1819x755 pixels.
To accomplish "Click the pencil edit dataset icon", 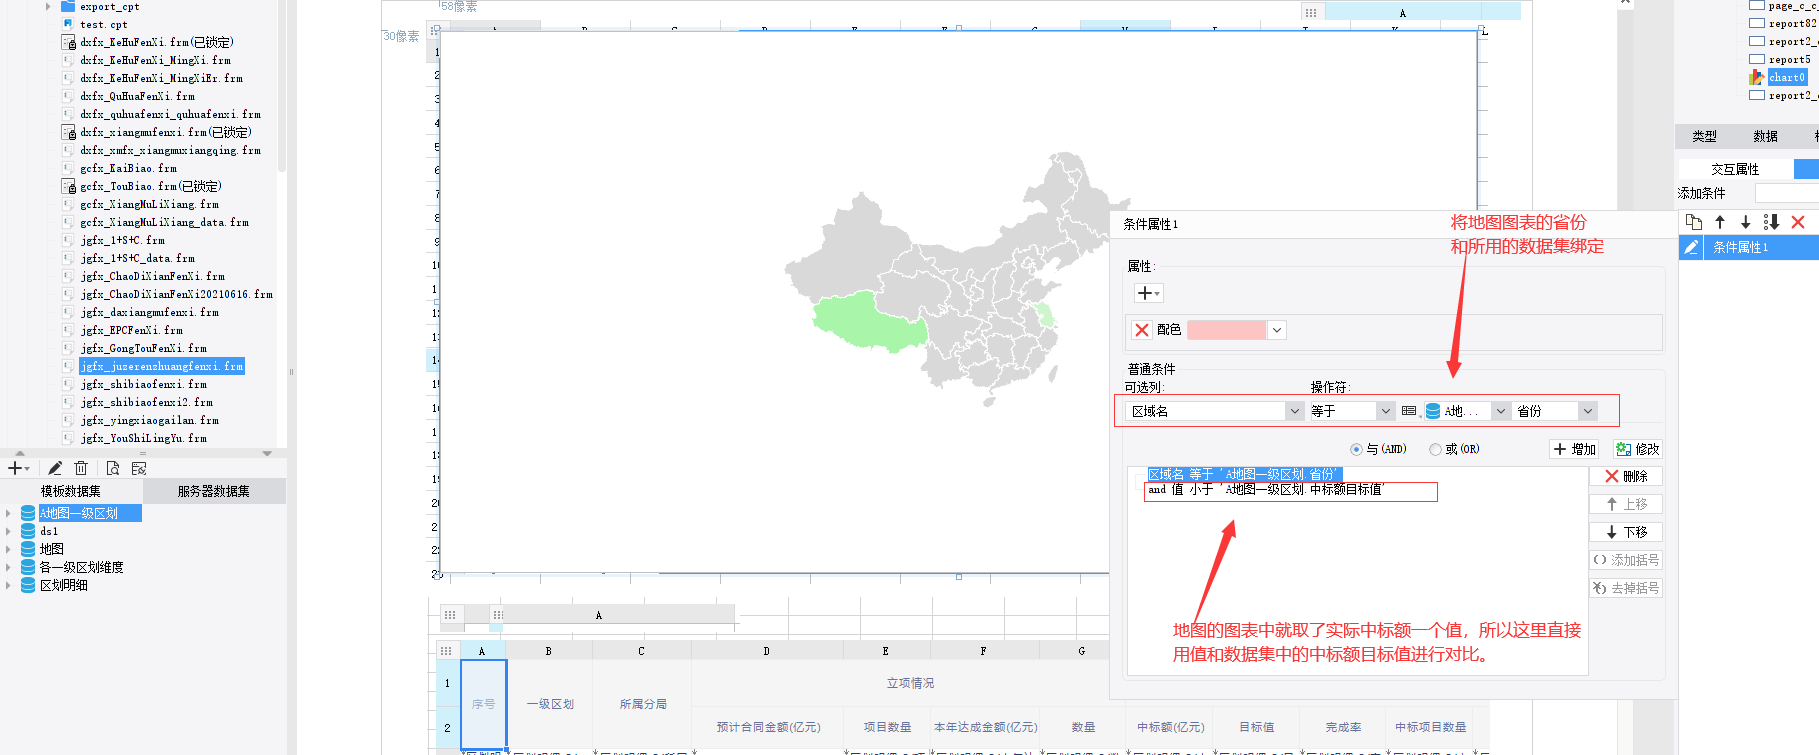I will pos(55,468).
